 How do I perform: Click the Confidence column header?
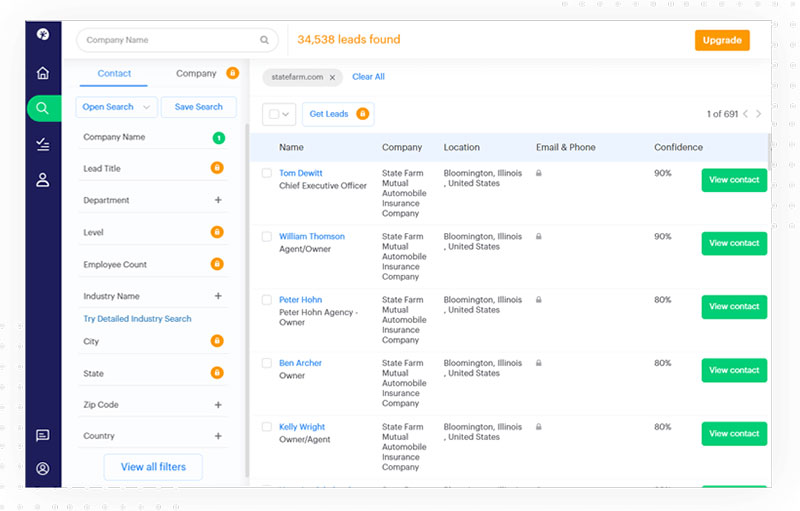click(x=678, y=147)
